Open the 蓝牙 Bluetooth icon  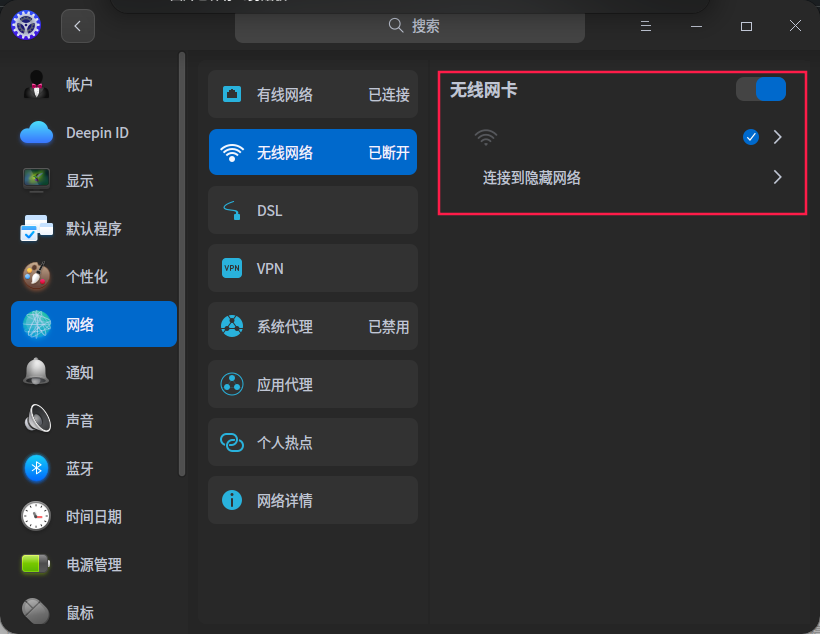pyautogui.click(x=36, y=468)
